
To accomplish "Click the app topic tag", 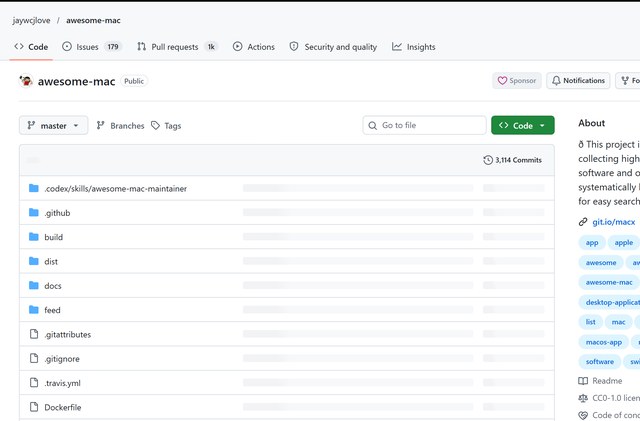I will (592, 243).
